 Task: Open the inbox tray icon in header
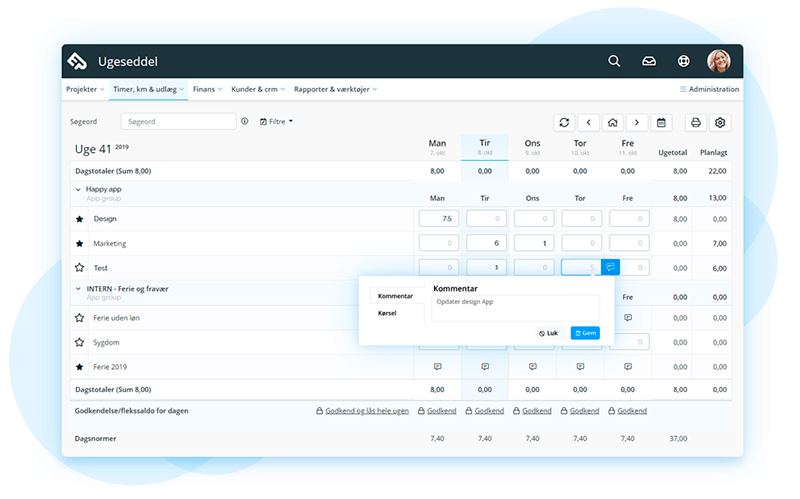coord(649,61)
